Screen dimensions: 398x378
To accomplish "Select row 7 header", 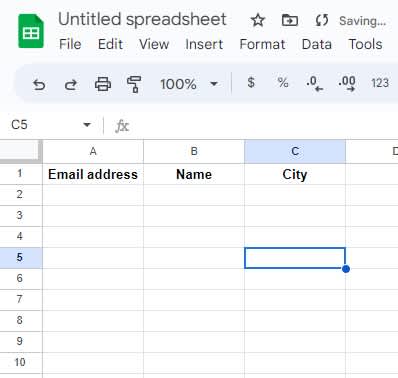I will click(20, 300).
